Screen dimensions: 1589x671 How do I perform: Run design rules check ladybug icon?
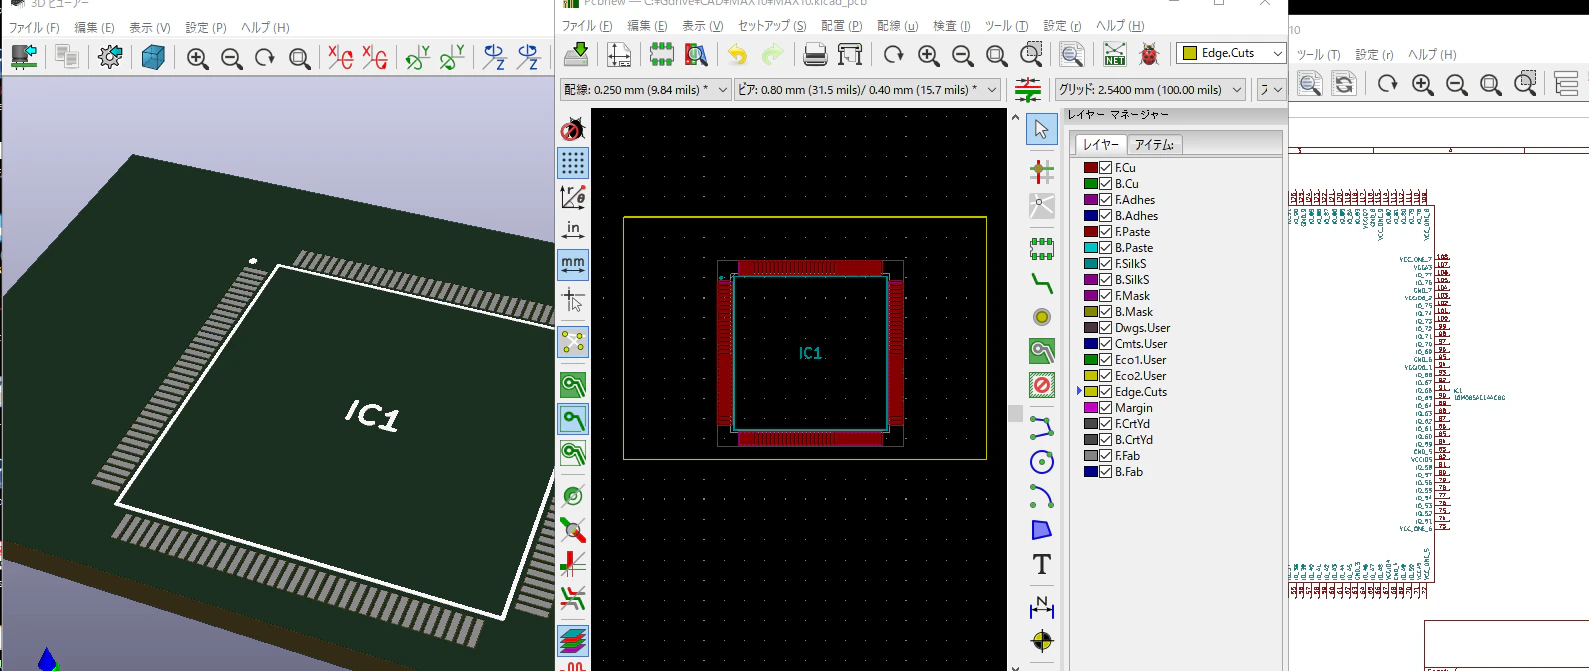tap(1149, 54)
